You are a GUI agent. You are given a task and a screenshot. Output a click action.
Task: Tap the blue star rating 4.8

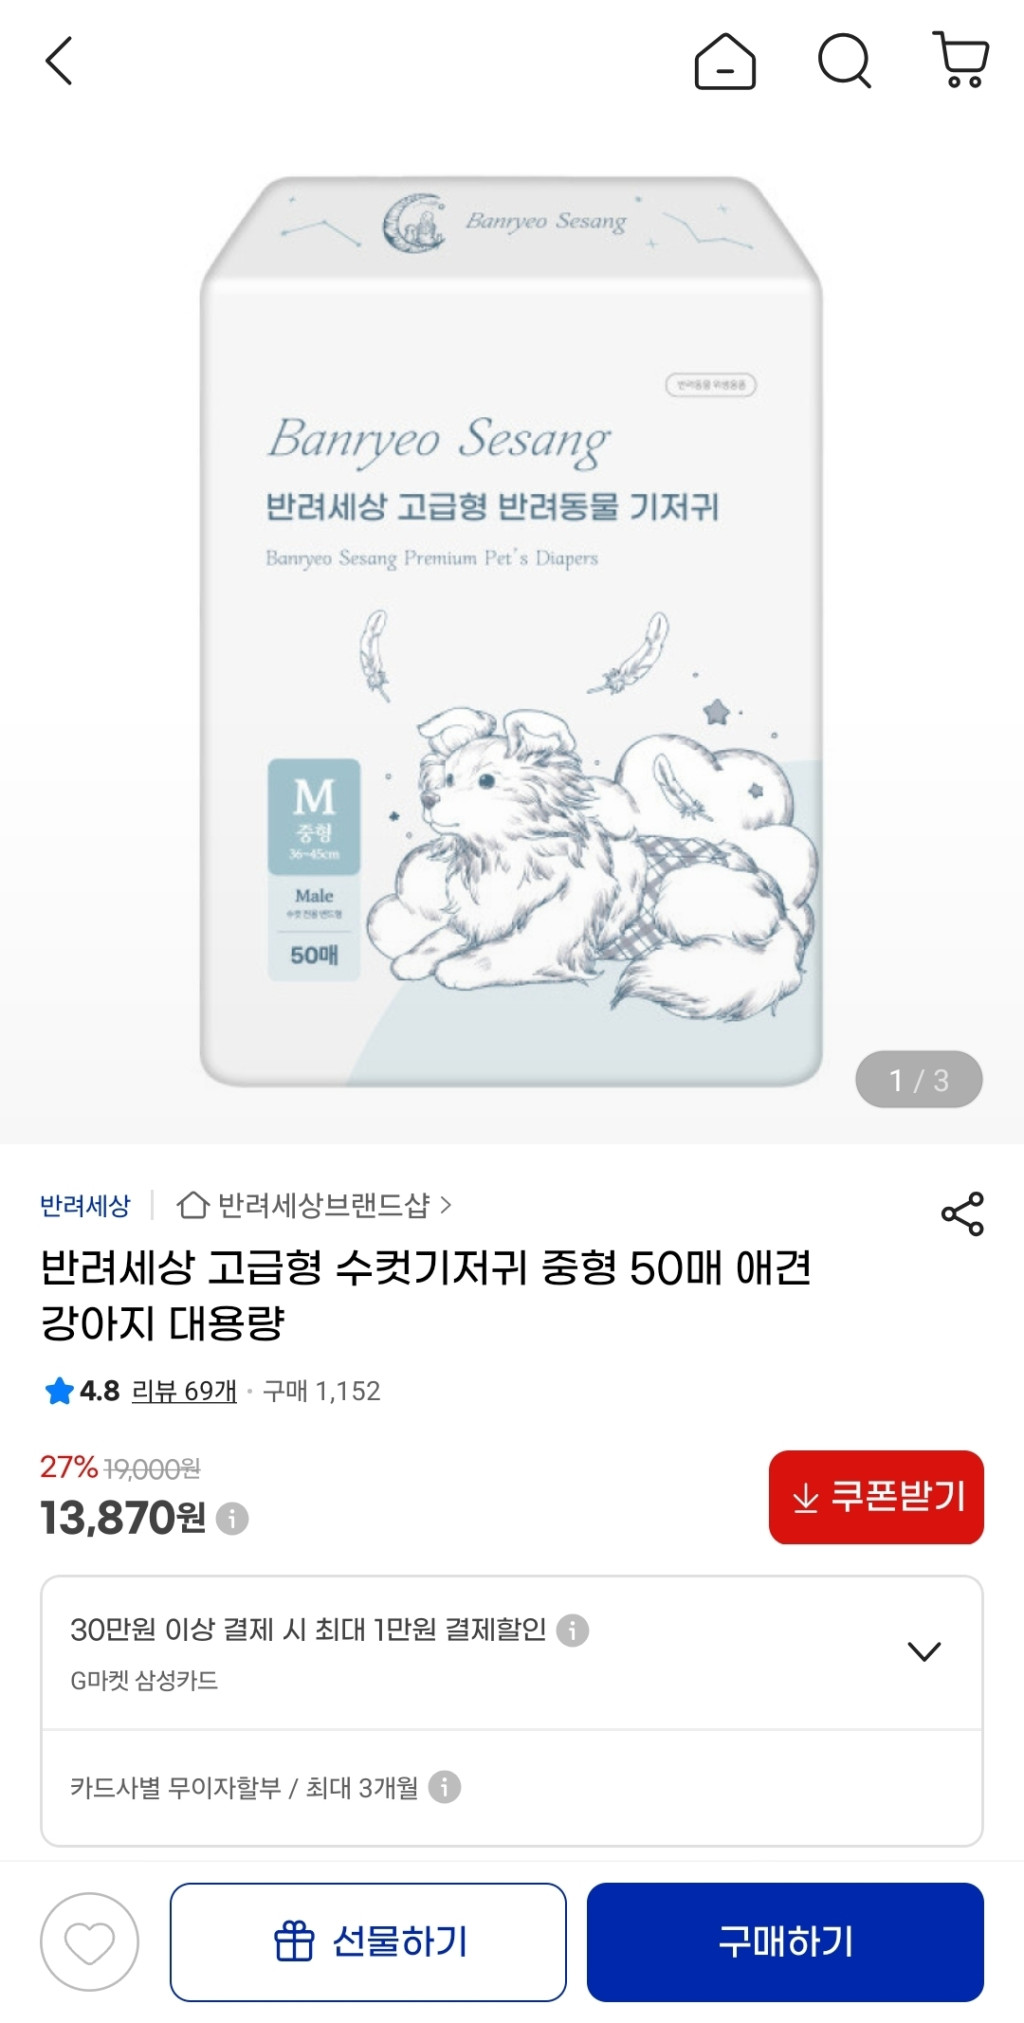point(82,1391)
